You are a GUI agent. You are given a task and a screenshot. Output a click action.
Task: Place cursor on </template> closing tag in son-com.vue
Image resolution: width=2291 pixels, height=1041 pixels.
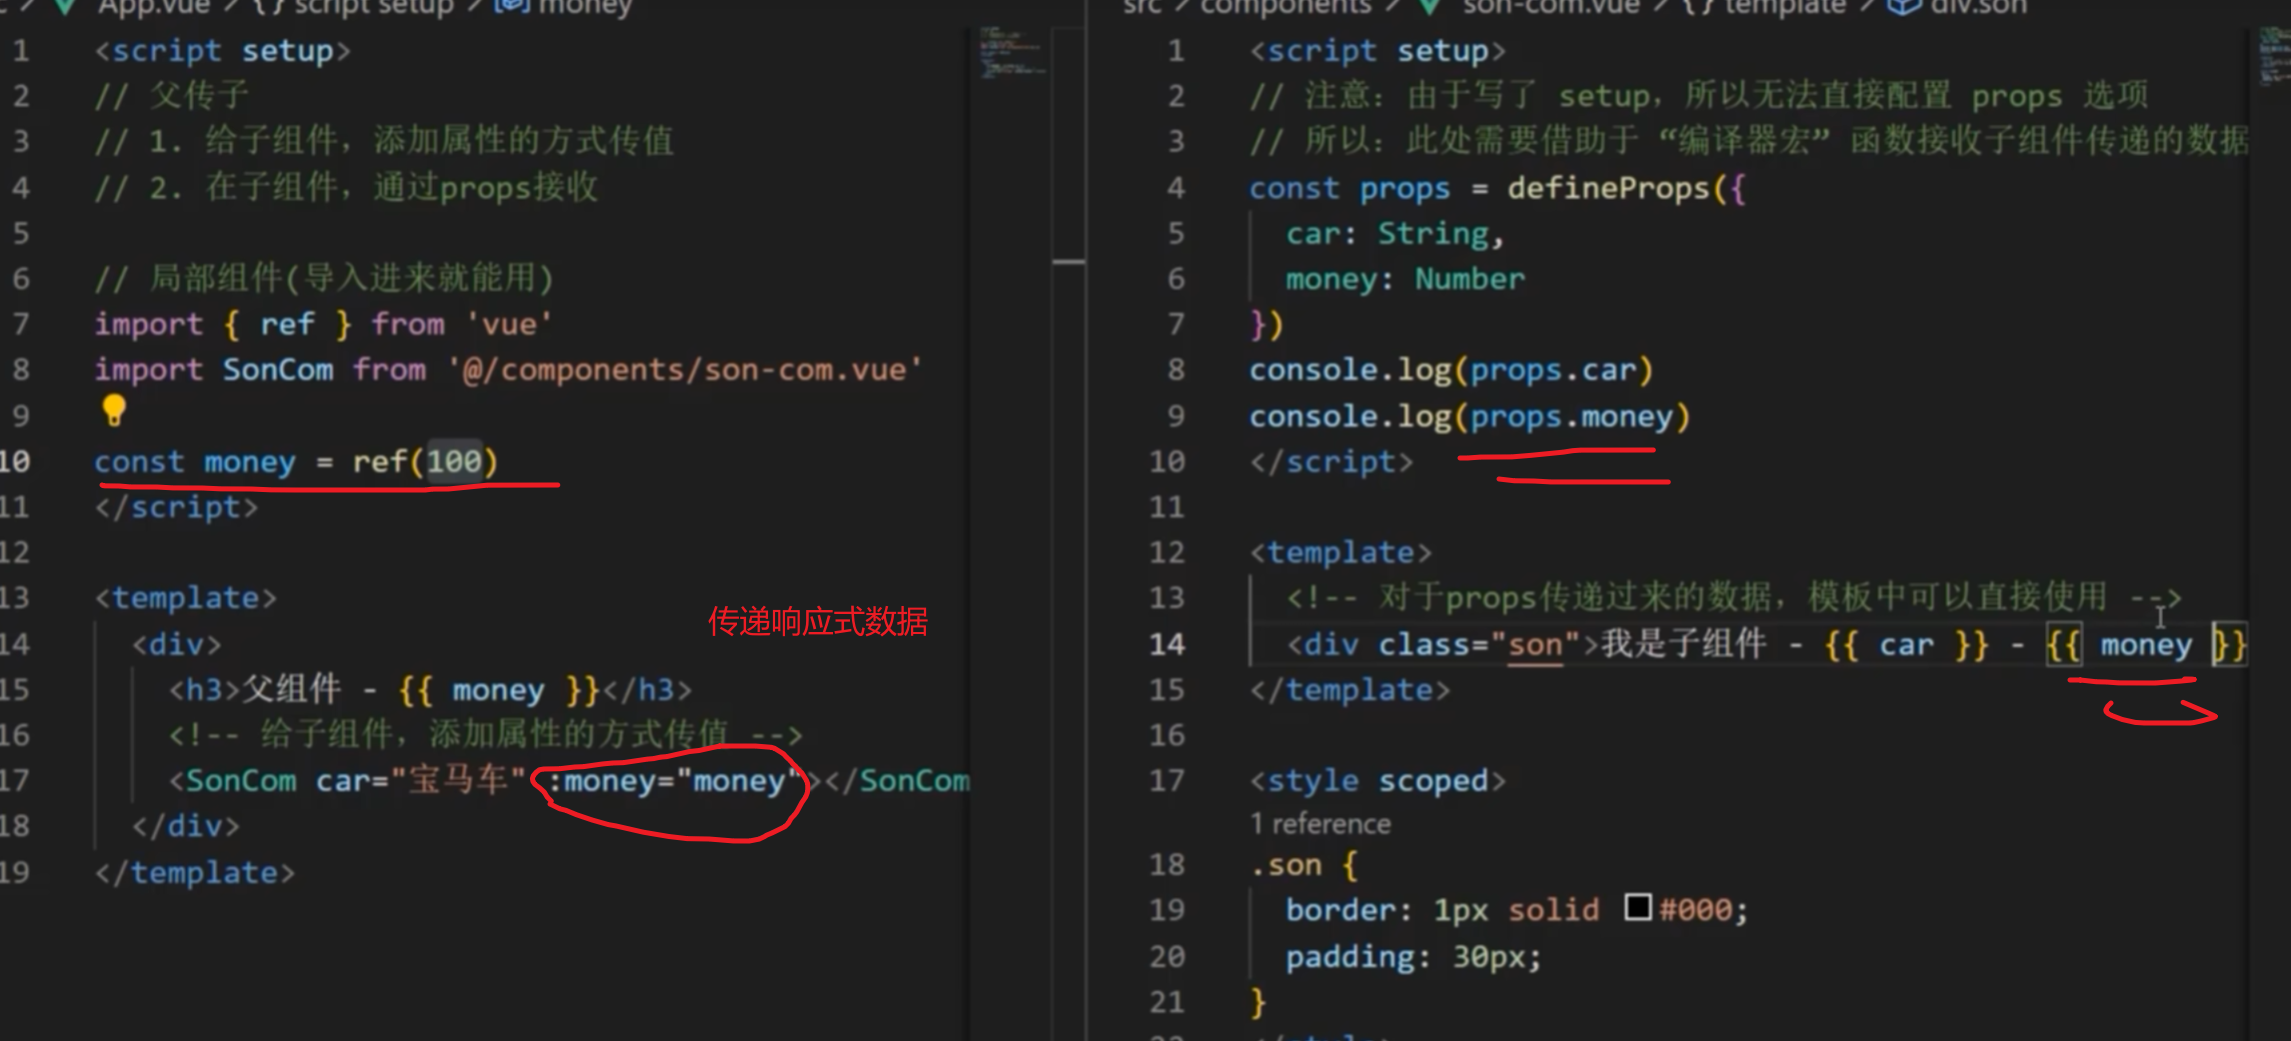click(1350, 690)
